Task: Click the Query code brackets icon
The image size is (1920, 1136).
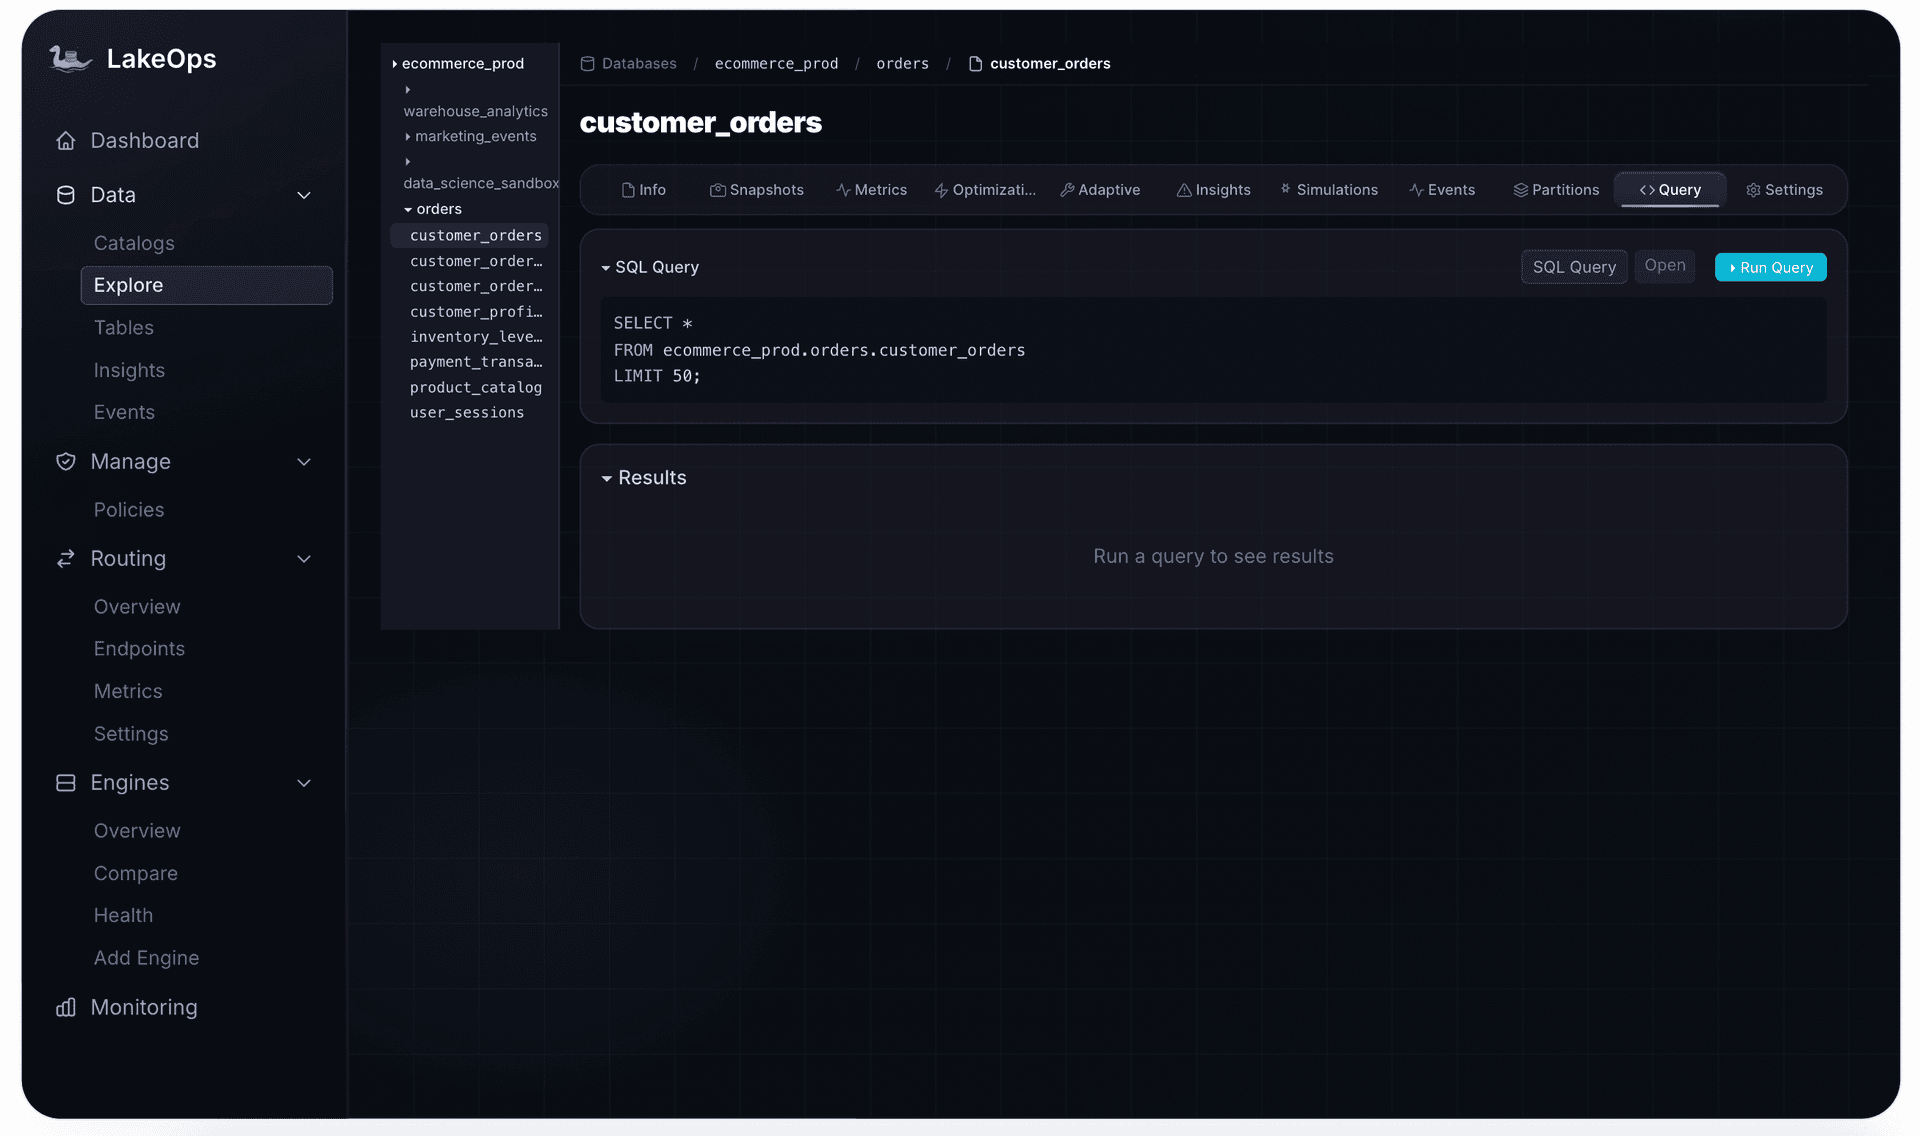Action: 1647,190
